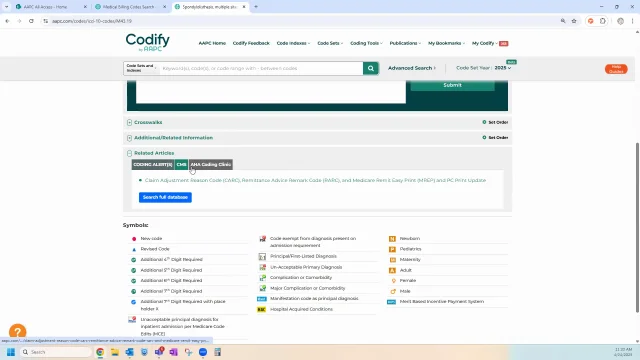Image resolution: width=640 pixels, height=360 pixels.
Task: Open the browser extensions puzzle icon
Action: [x=602, y=21]
